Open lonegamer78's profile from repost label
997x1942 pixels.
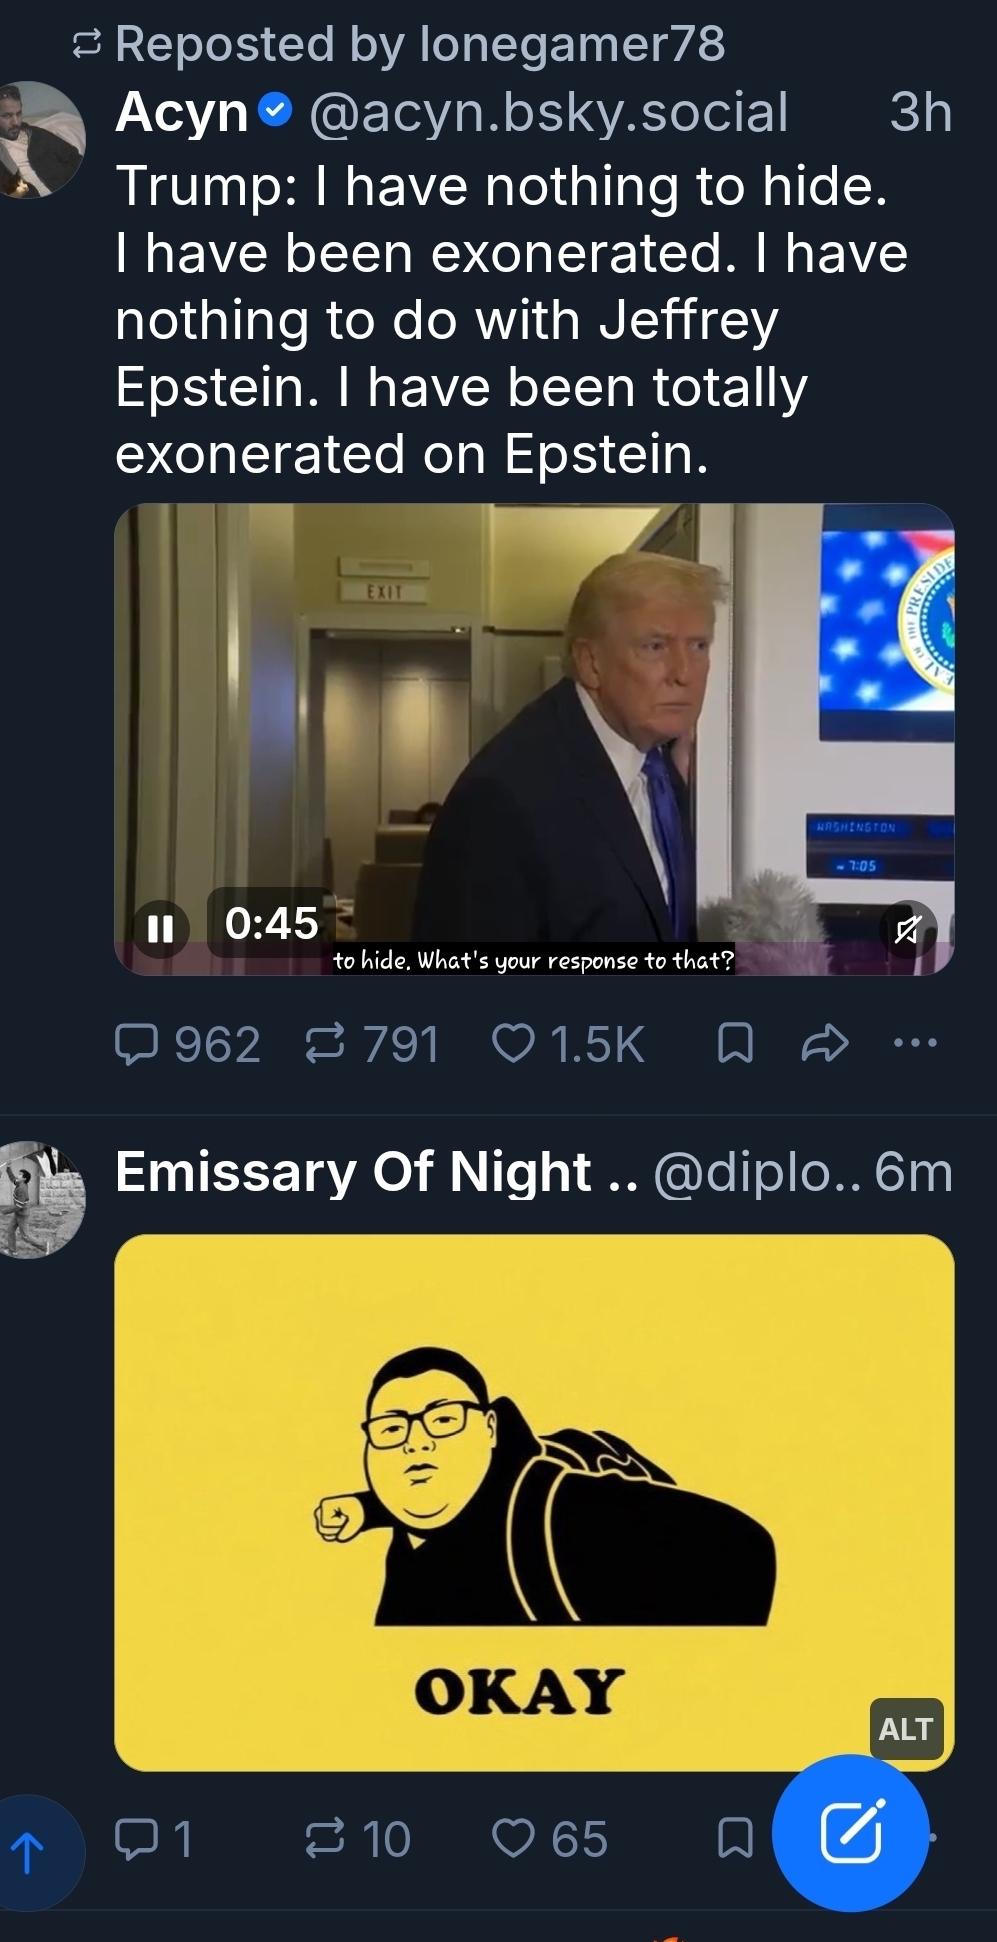pyautogui.click(x=572, y=44)
